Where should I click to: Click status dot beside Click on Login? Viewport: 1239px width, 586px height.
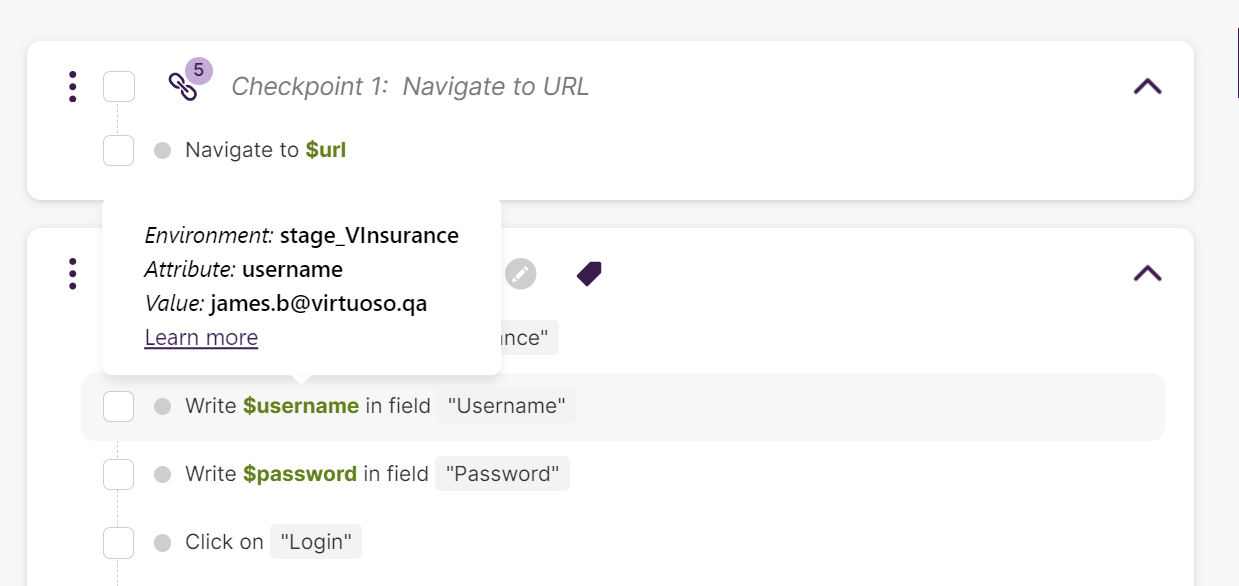pyautogui.click(x=162, y=543)
